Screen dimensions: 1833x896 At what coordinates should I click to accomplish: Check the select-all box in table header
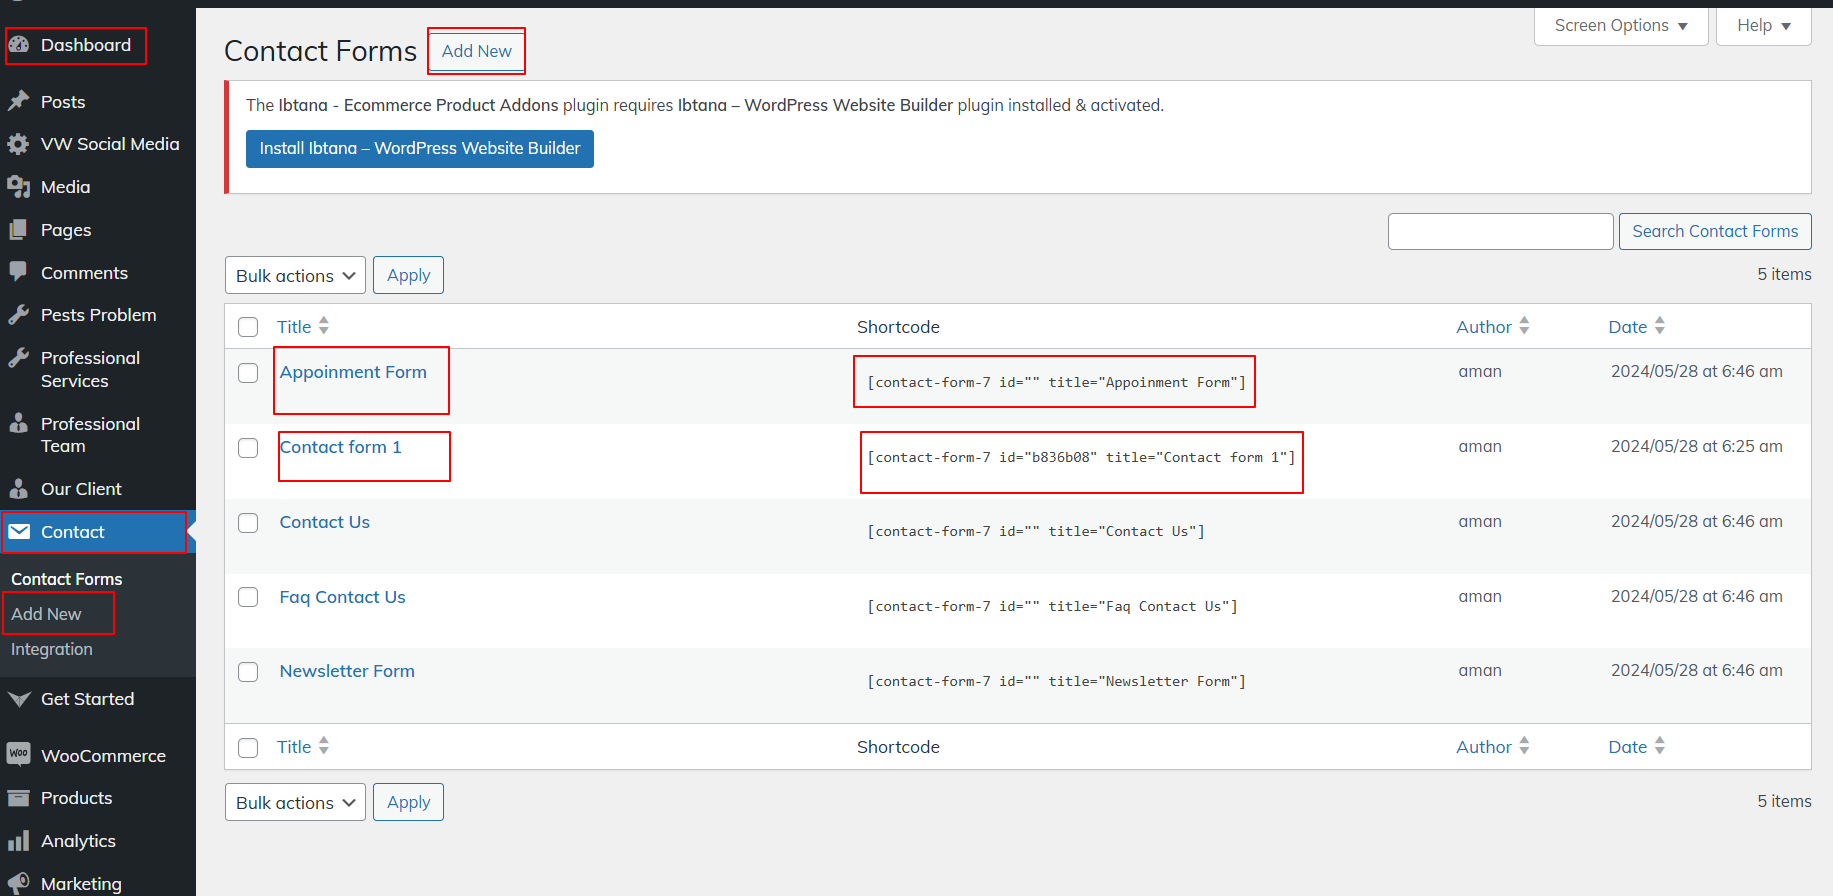point(248,327)
